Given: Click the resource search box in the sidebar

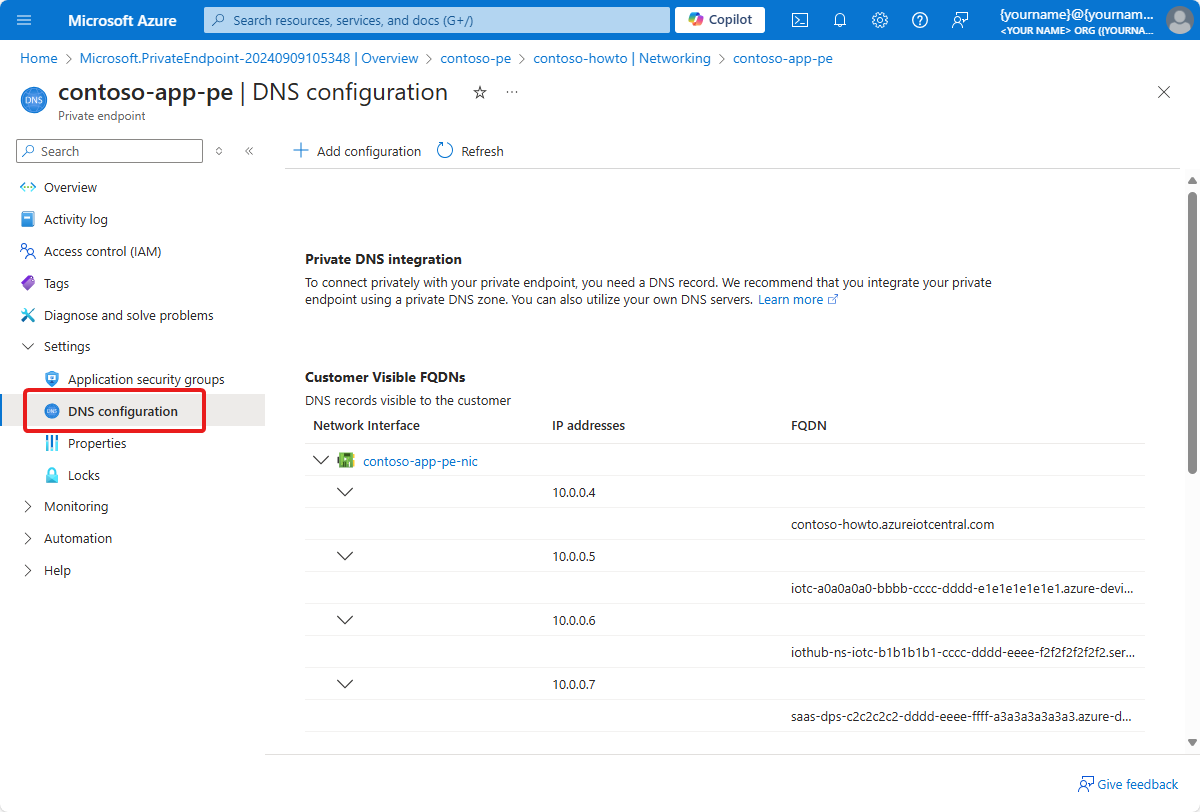Looking at the screenshot, I should [x=108, y=151].
